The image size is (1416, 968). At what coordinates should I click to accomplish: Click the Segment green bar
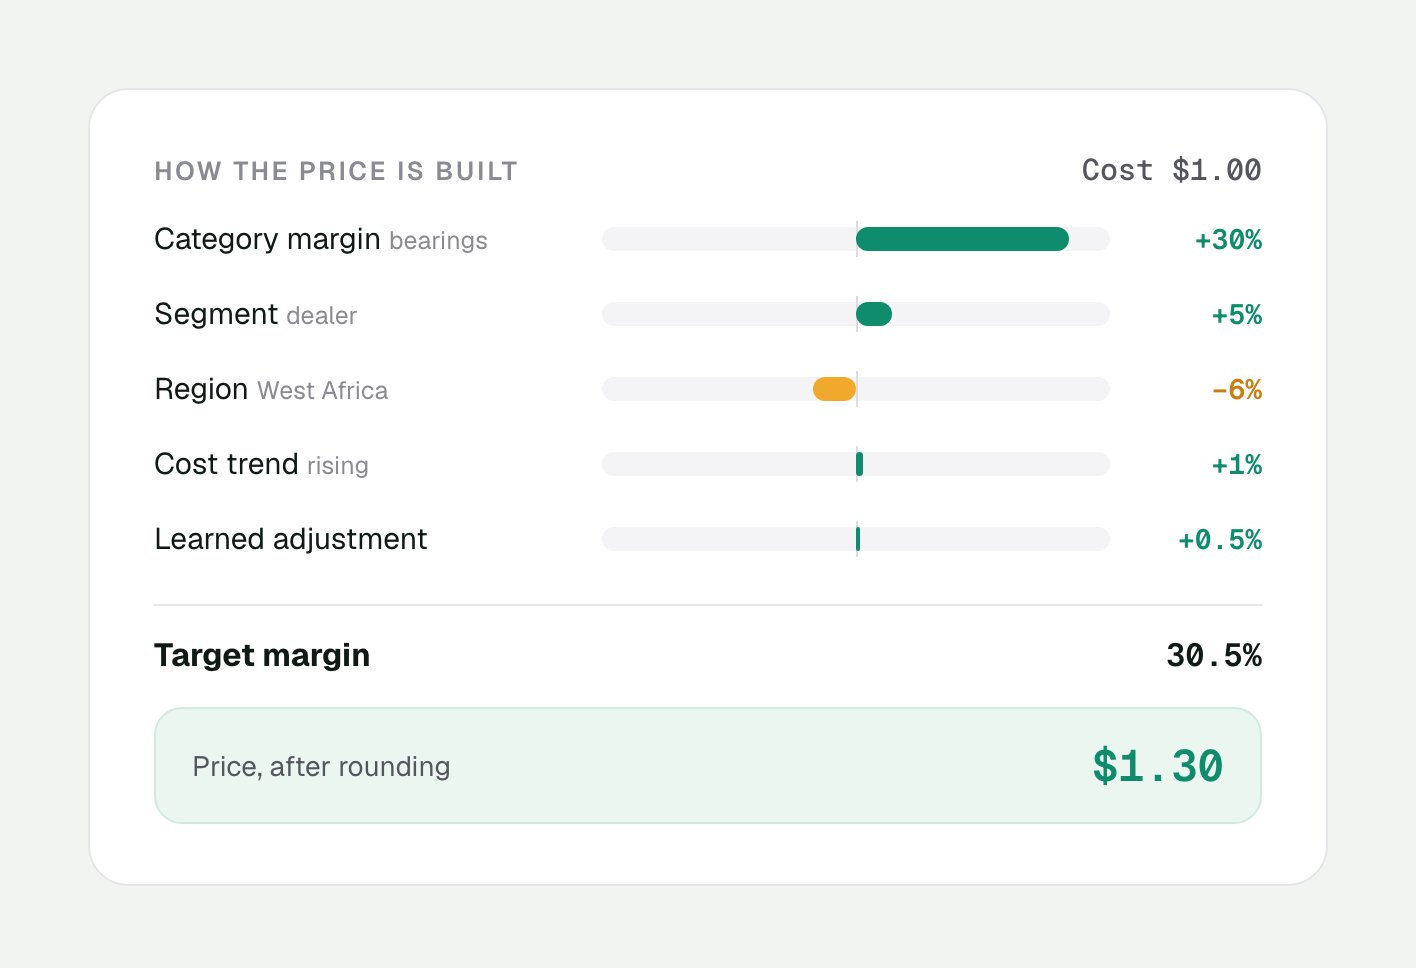click(x=874, y=314)
